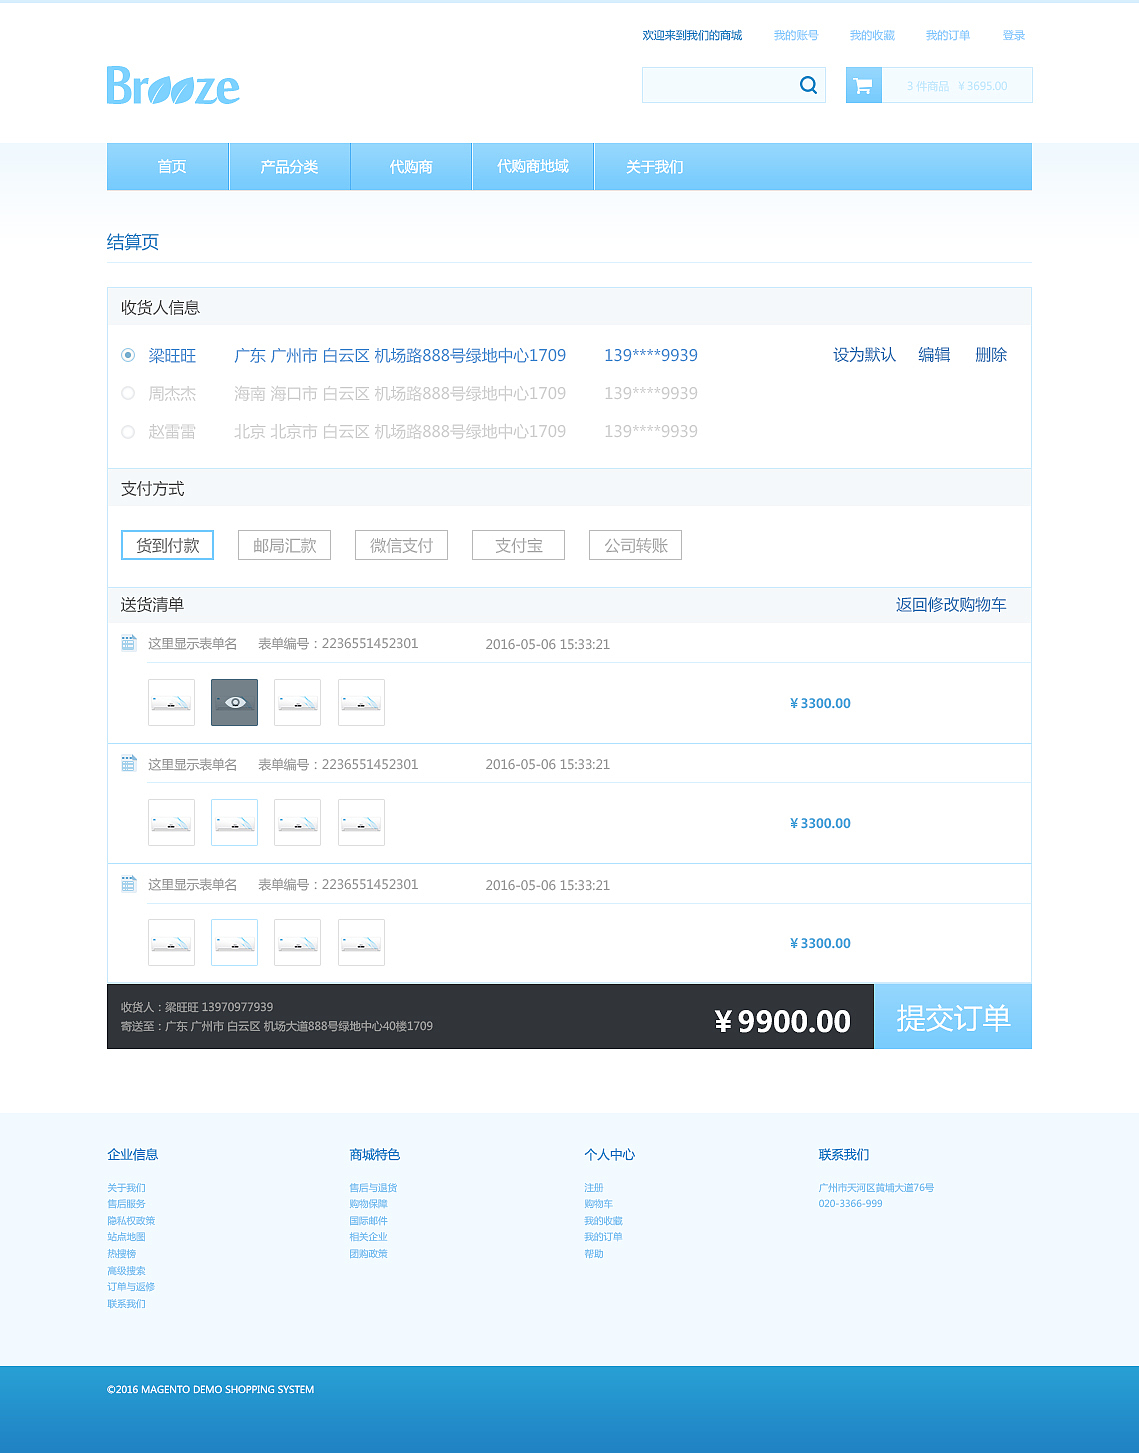Click second product thumbnail in third order
This screenshot has height=1453, width=1139.
click(x=234, y=942)
